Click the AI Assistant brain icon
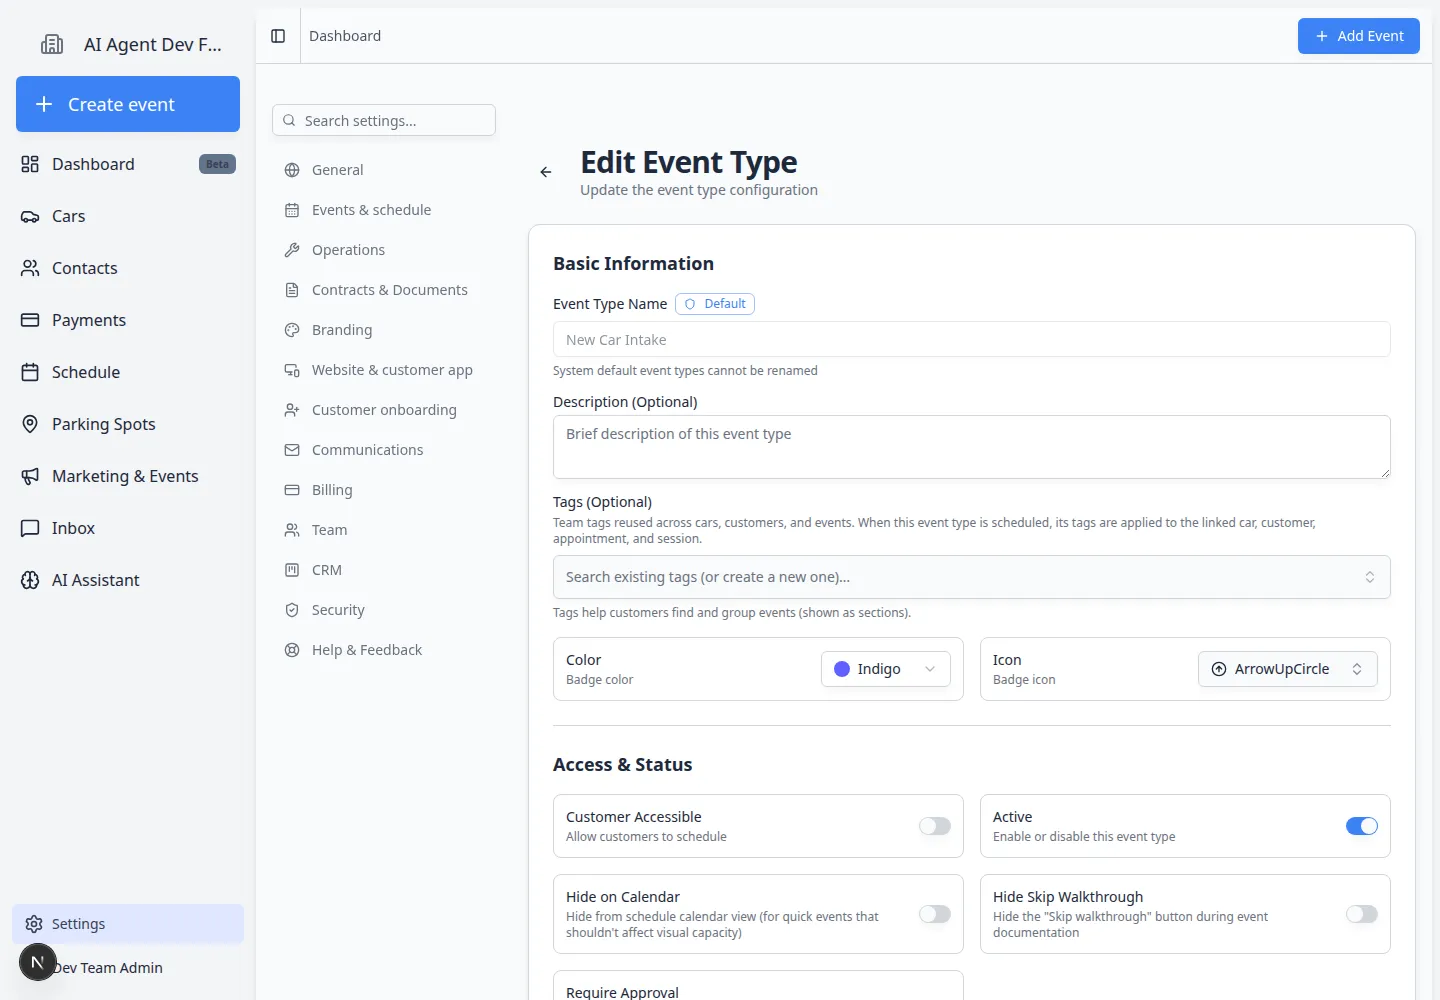The width and height of the screenshot is (1440, 1000). click(x=30, y=580)
